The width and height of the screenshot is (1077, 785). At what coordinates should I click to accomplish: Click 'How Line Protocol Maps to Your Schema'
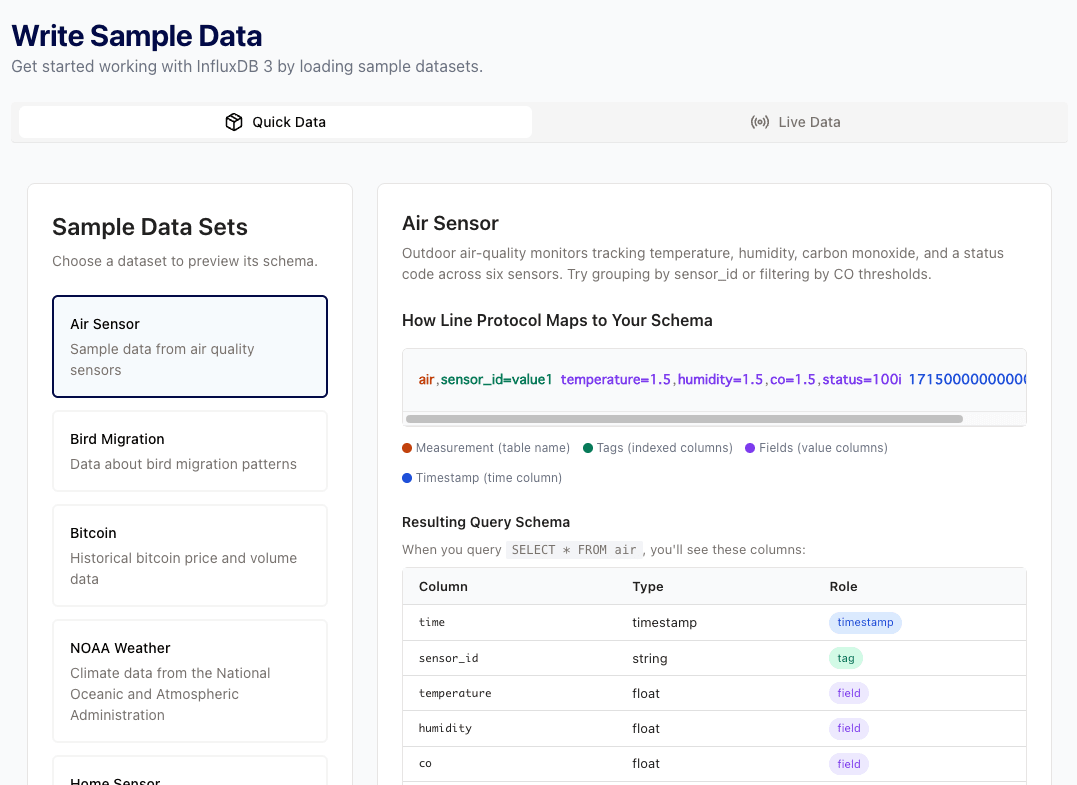click(x=557, y=321)
